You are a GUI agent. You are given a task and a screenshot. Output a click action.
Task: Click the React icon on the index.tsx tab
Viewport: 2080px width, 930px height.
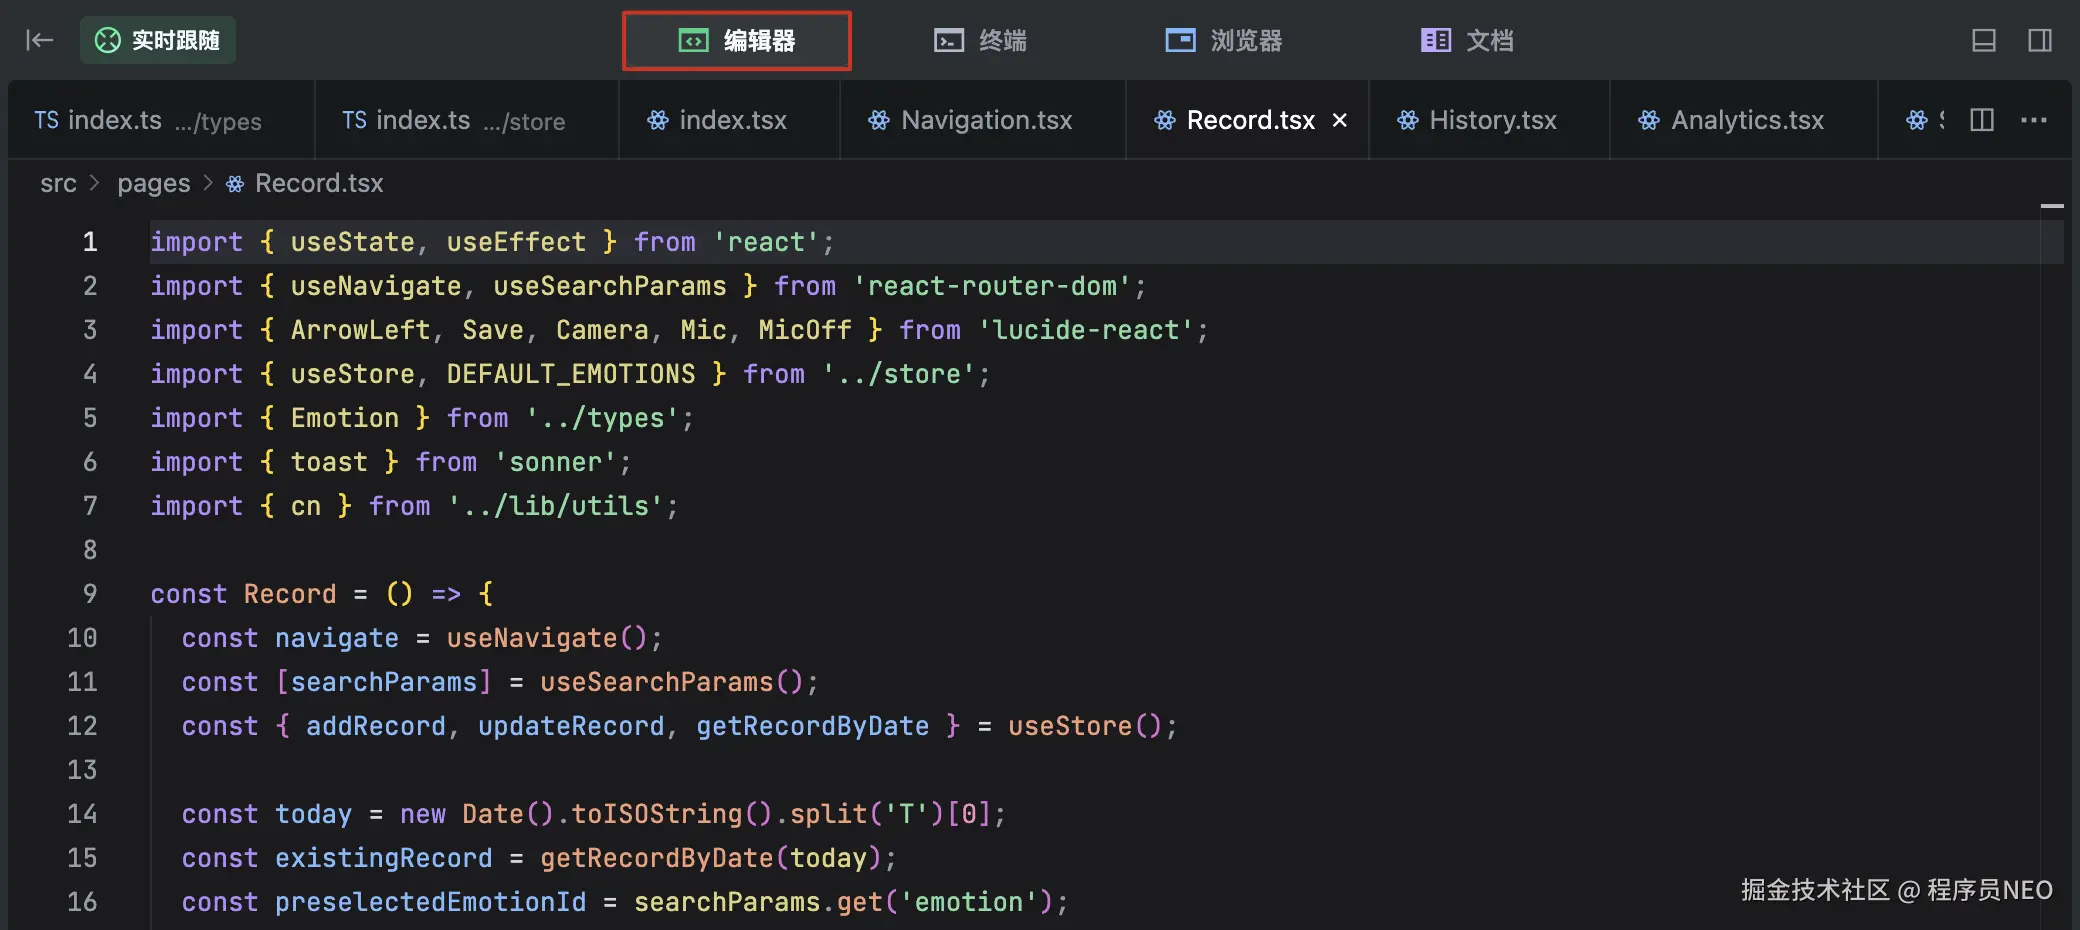[x=658, y=120]
